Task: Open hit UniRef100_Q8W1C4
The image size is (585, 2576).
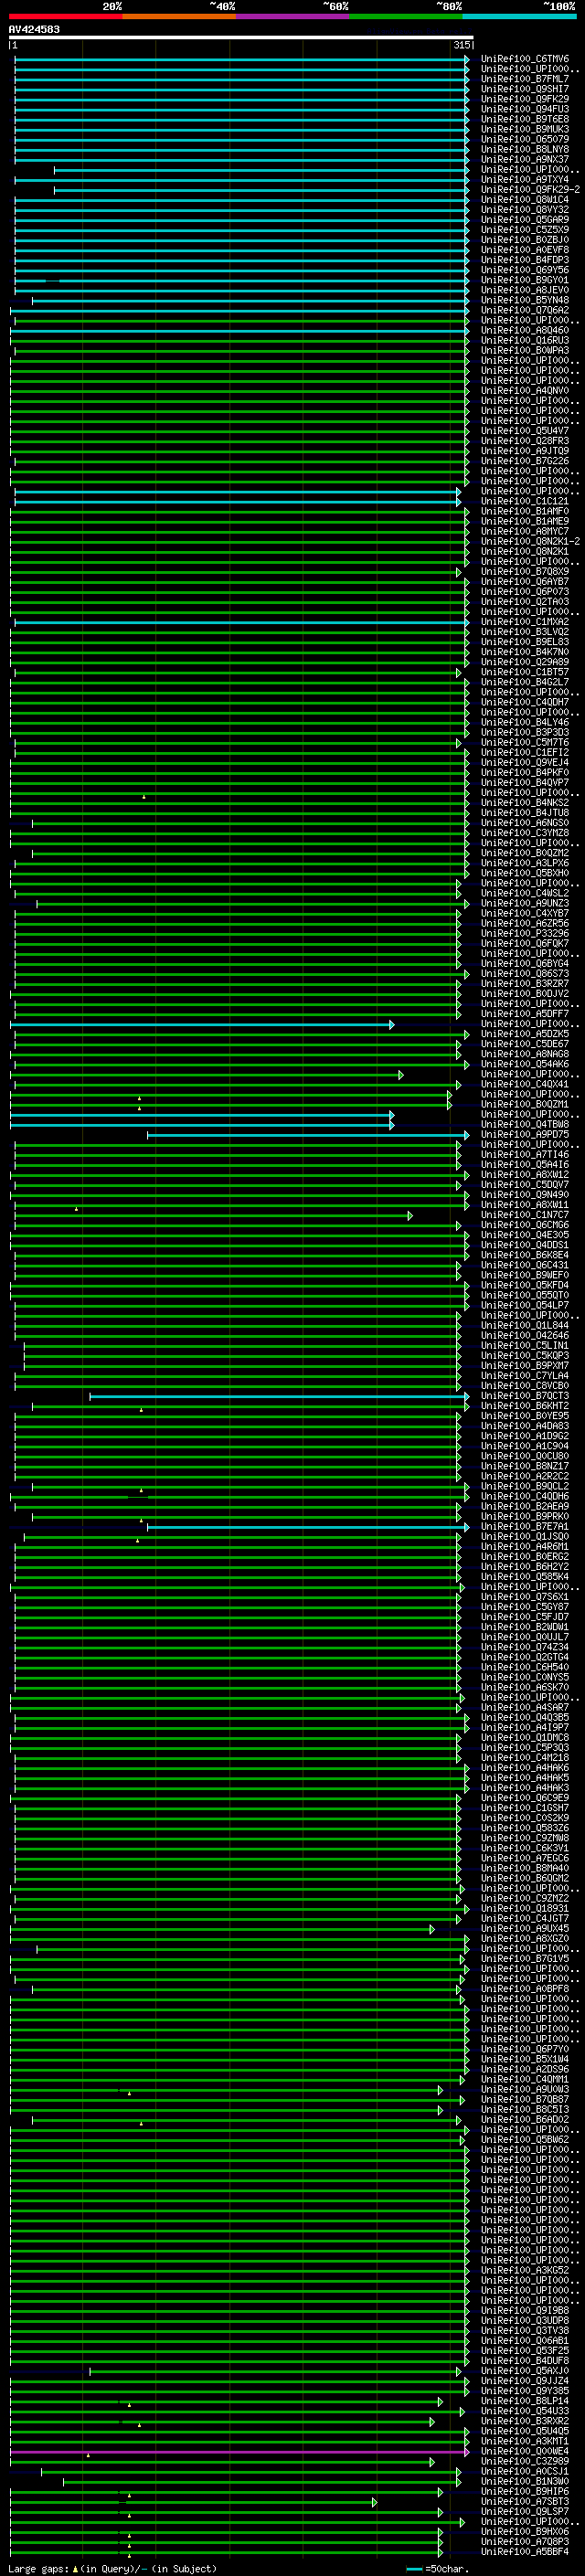Action: pyautogui.click(x=524, y=200)
